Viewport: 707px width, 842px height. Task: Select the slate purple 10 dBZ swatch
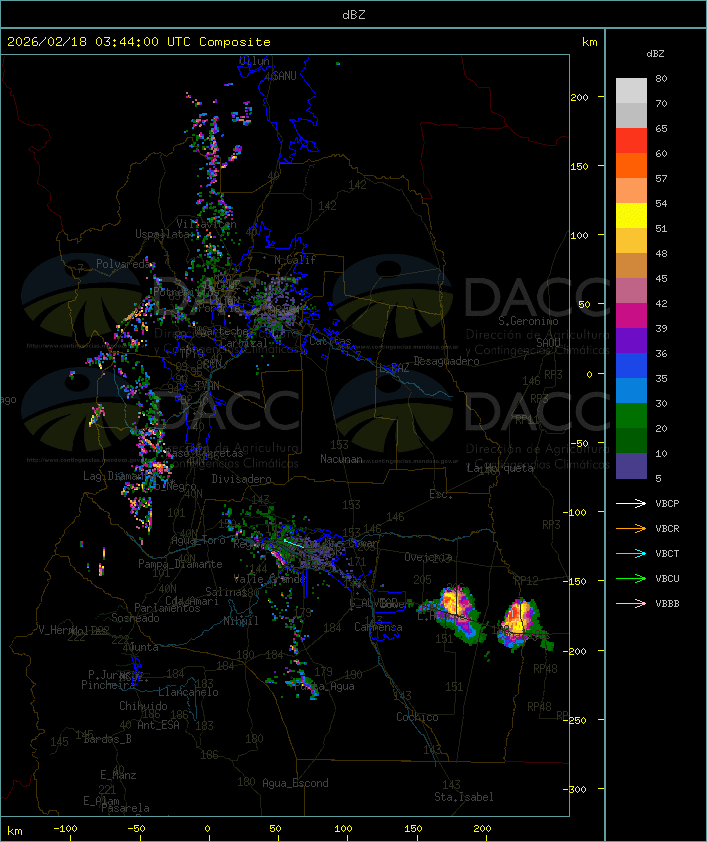(x=631, y=466)
